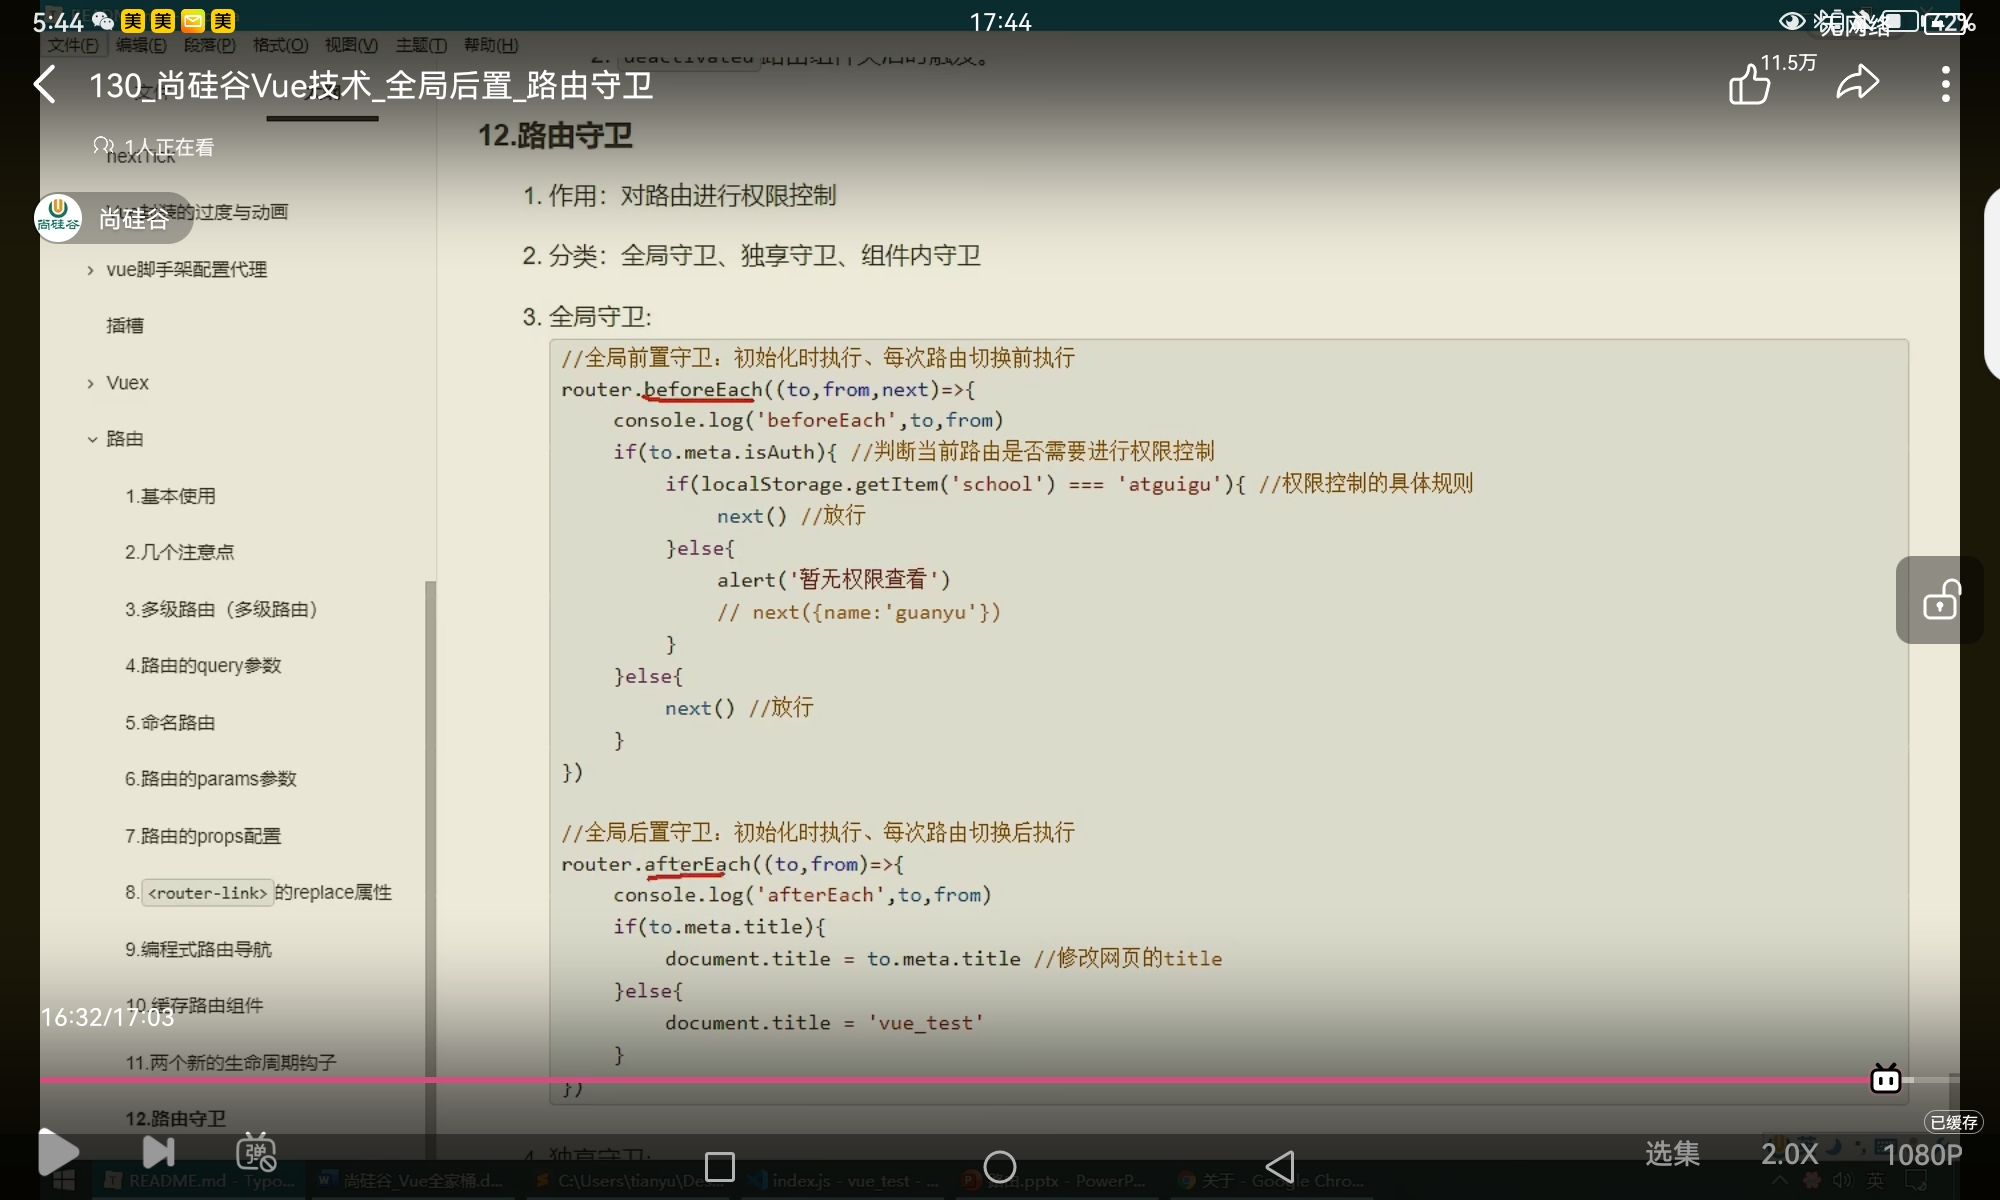Viewport: 2000px width, 1200px height.
Task: Toggle the danmaku comments switch
Action: click(x=256, y=1153)
